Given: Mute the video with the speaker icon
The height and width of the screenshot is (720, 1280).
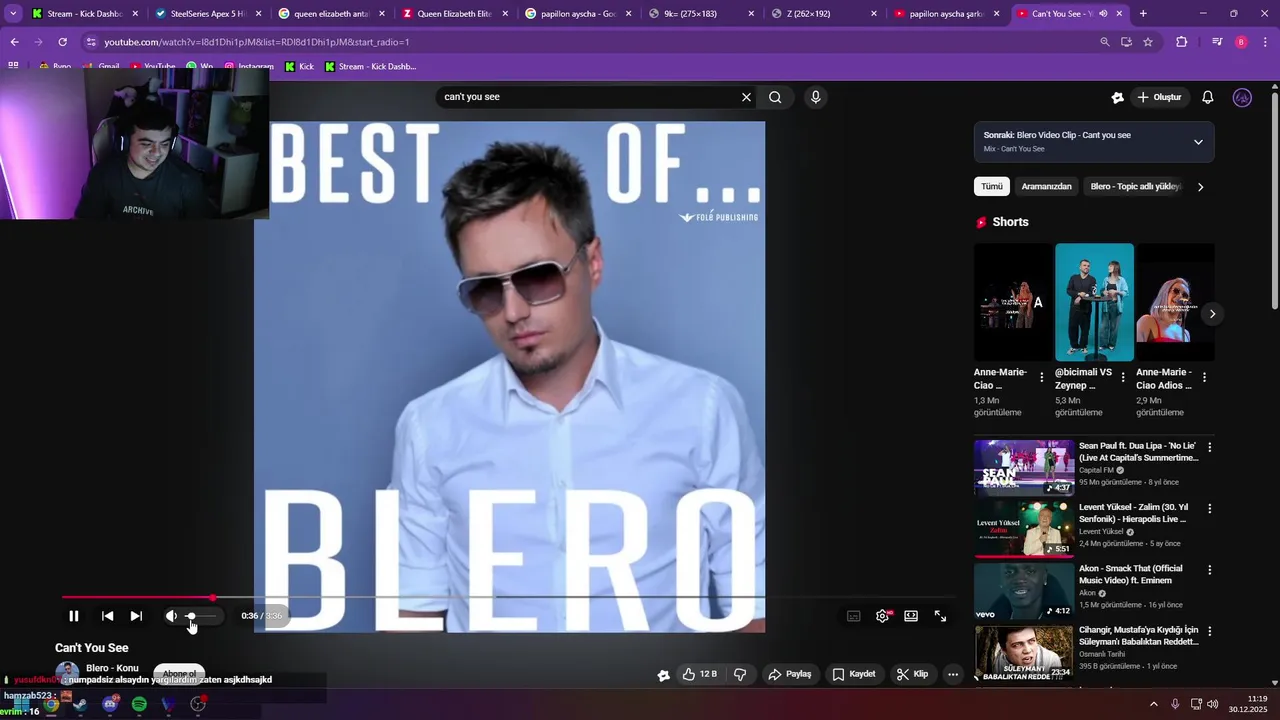Looking at the screenshot, I should 171,616.
